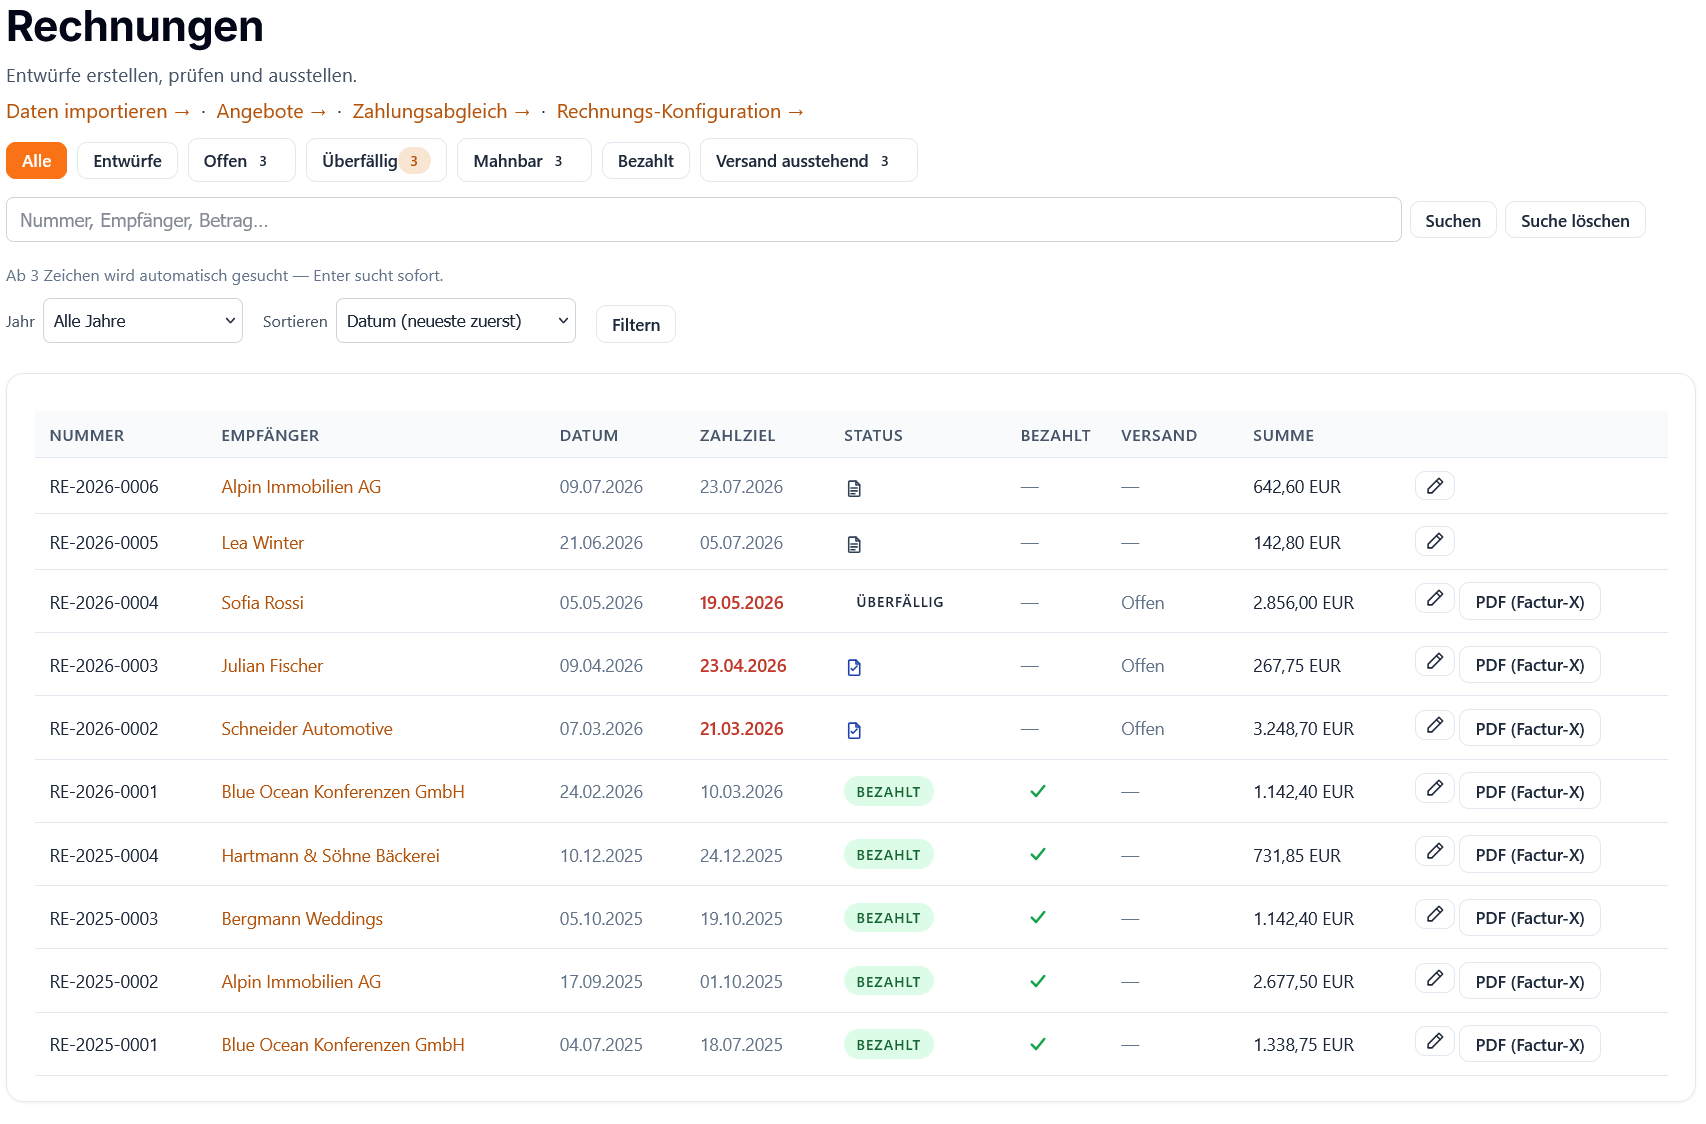The image size is (1706, 1124).
Task: Open the Jahr dropdown showing Alle Jahre
Action: click(x=143, y=321)
